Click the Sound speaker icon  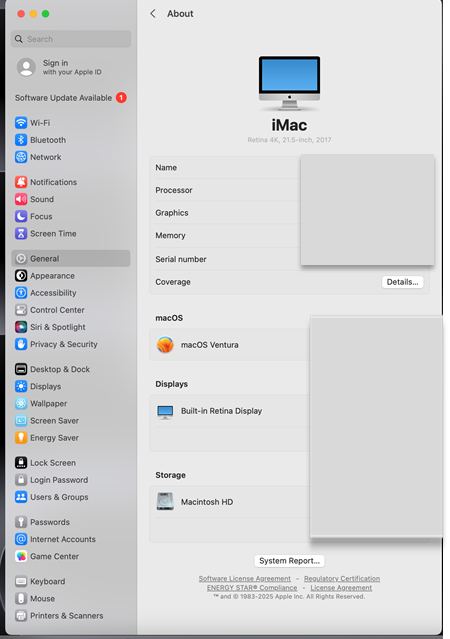pyautogui.click(x=21, y=199)
